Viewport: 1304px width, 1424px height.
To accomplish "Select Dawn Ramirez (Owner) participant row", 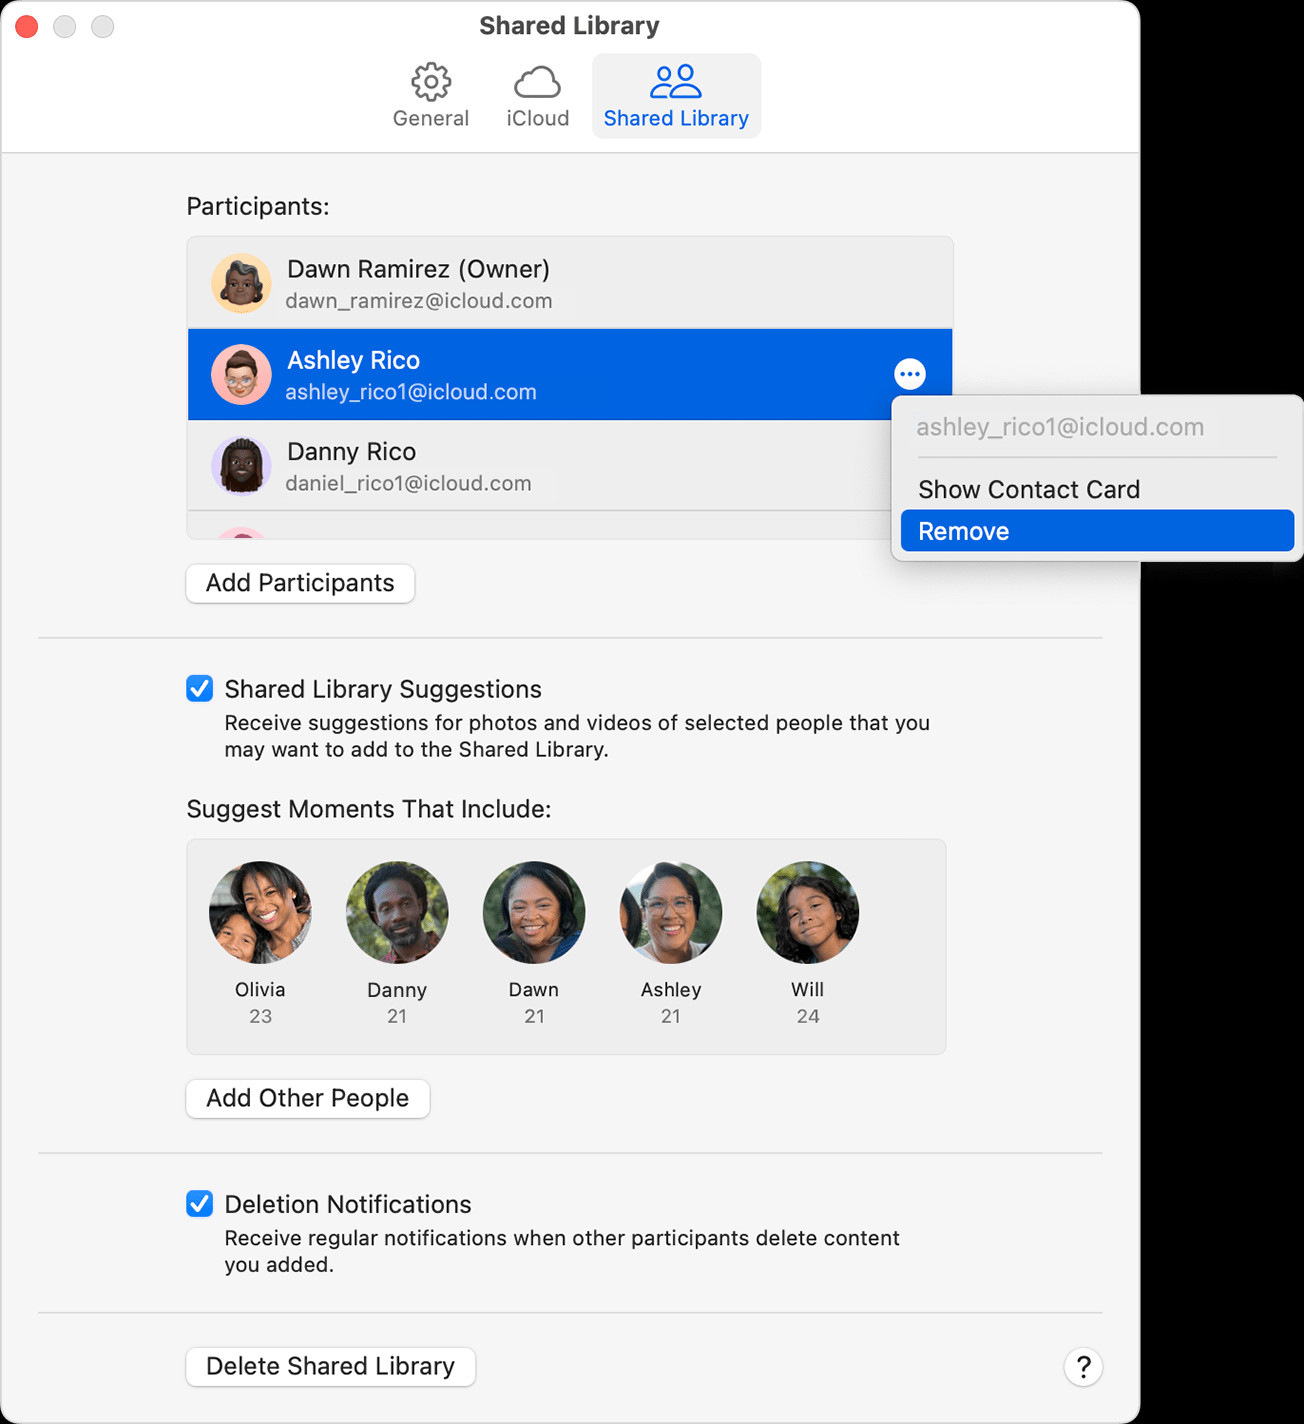I will (x=570, y=283).
